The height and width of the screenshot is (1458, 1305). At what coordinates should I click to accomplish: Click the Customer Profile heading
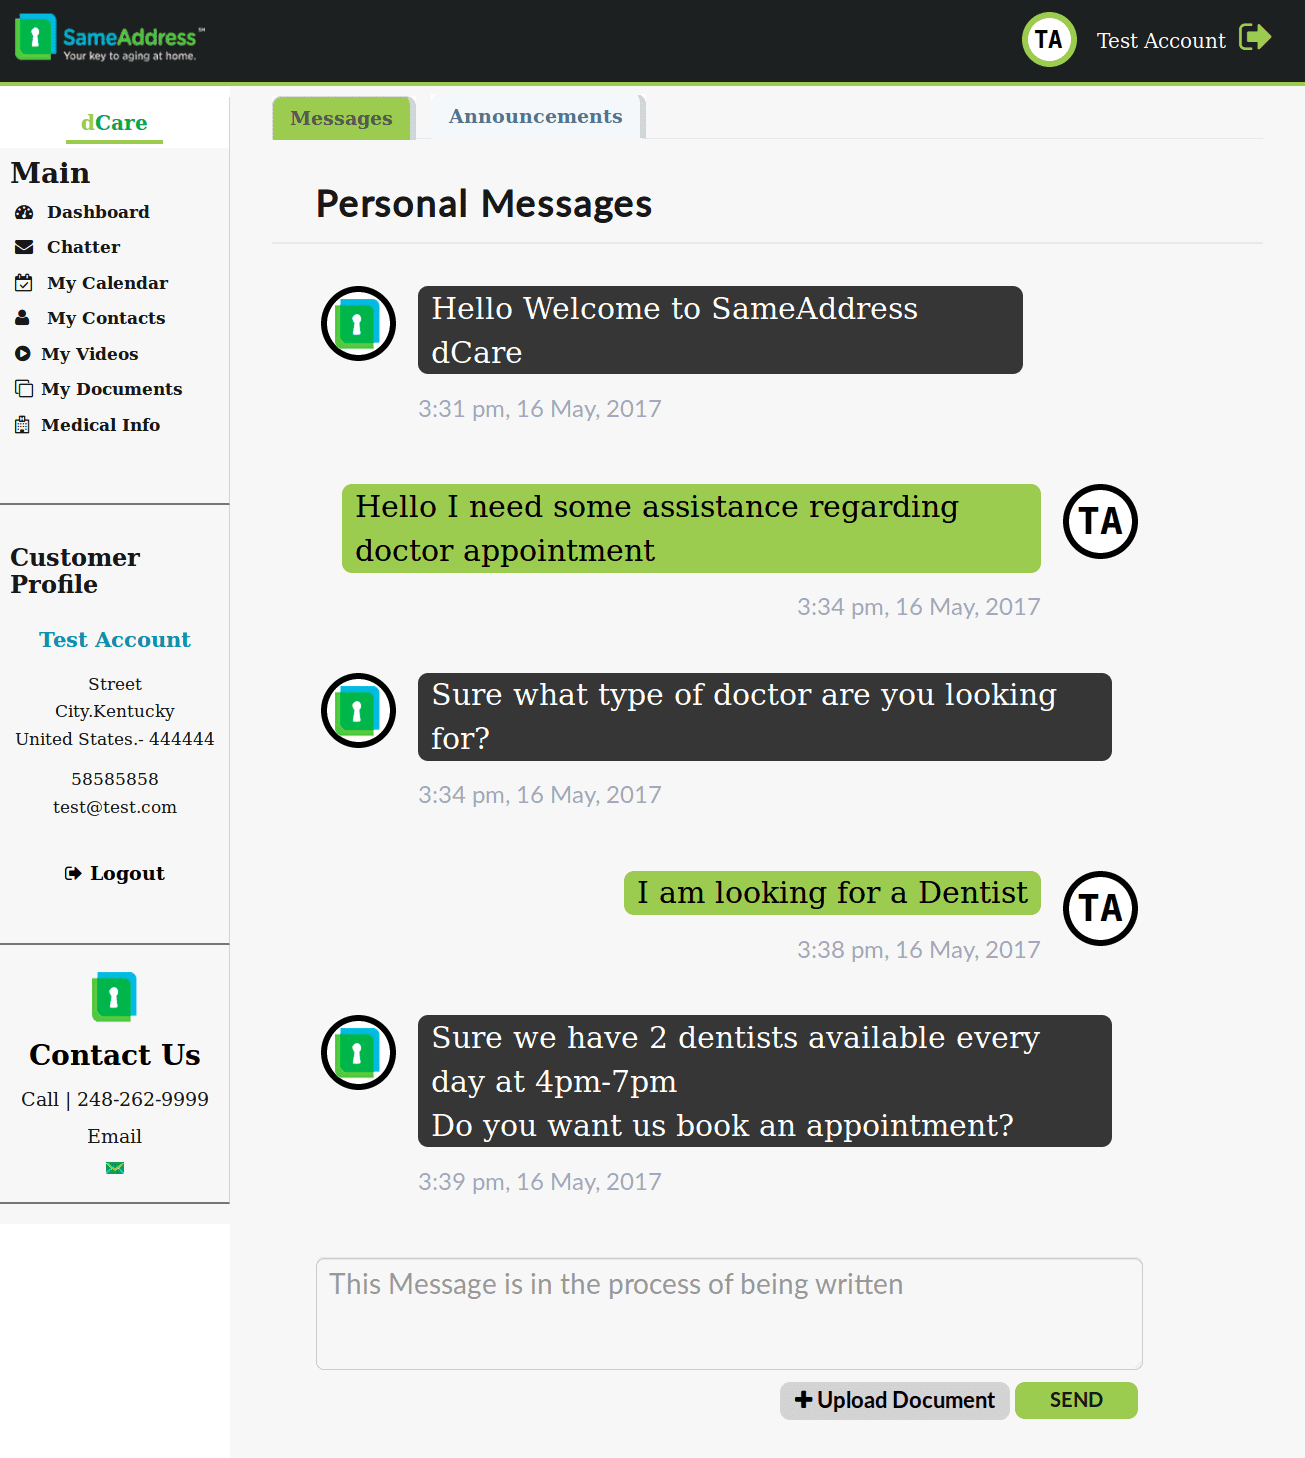[x=75, y=571]
